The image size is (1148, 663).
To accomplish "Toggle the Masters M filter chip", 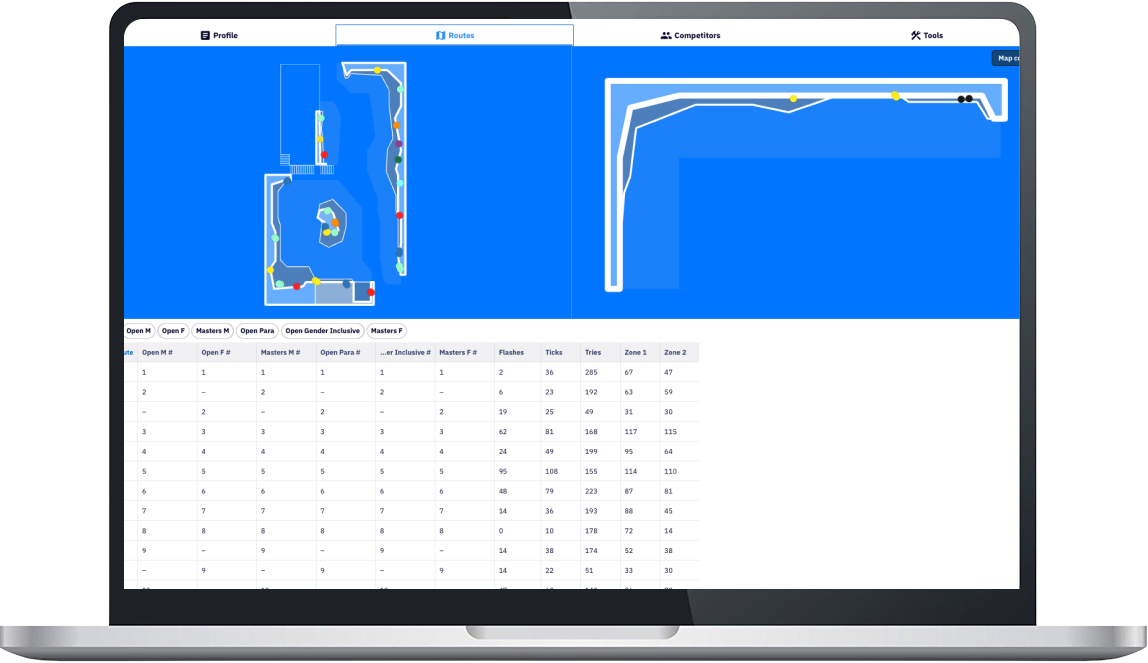I will tap(212, 331).
